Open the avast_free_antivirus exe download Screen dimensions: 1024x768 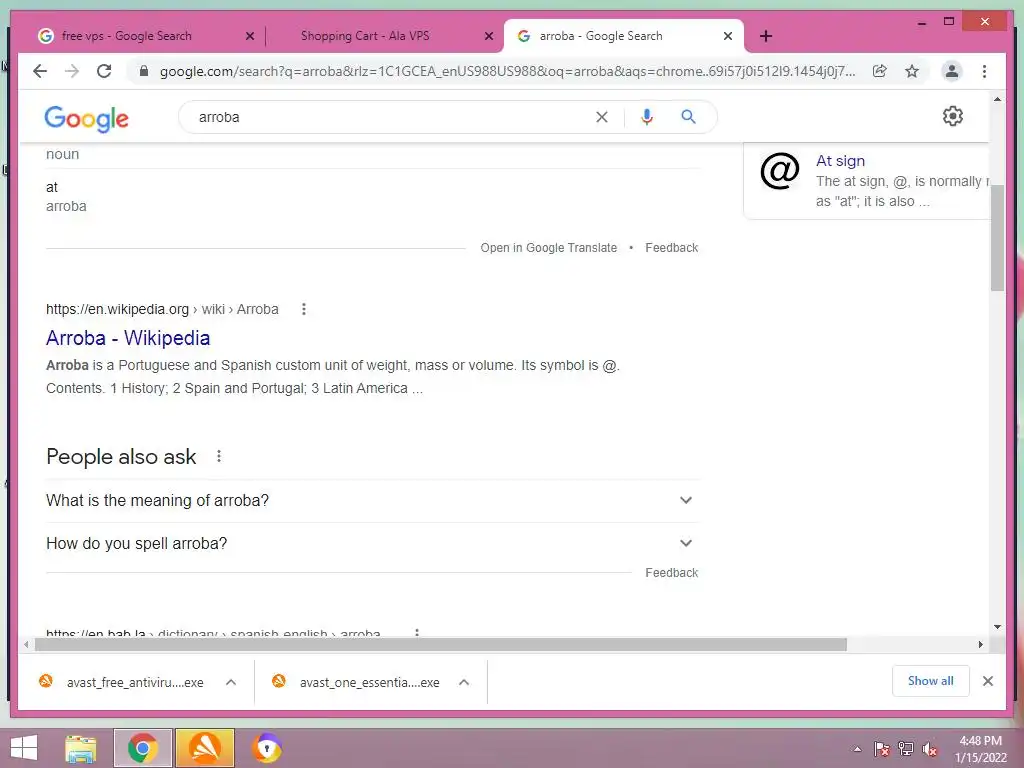[135, 682]
